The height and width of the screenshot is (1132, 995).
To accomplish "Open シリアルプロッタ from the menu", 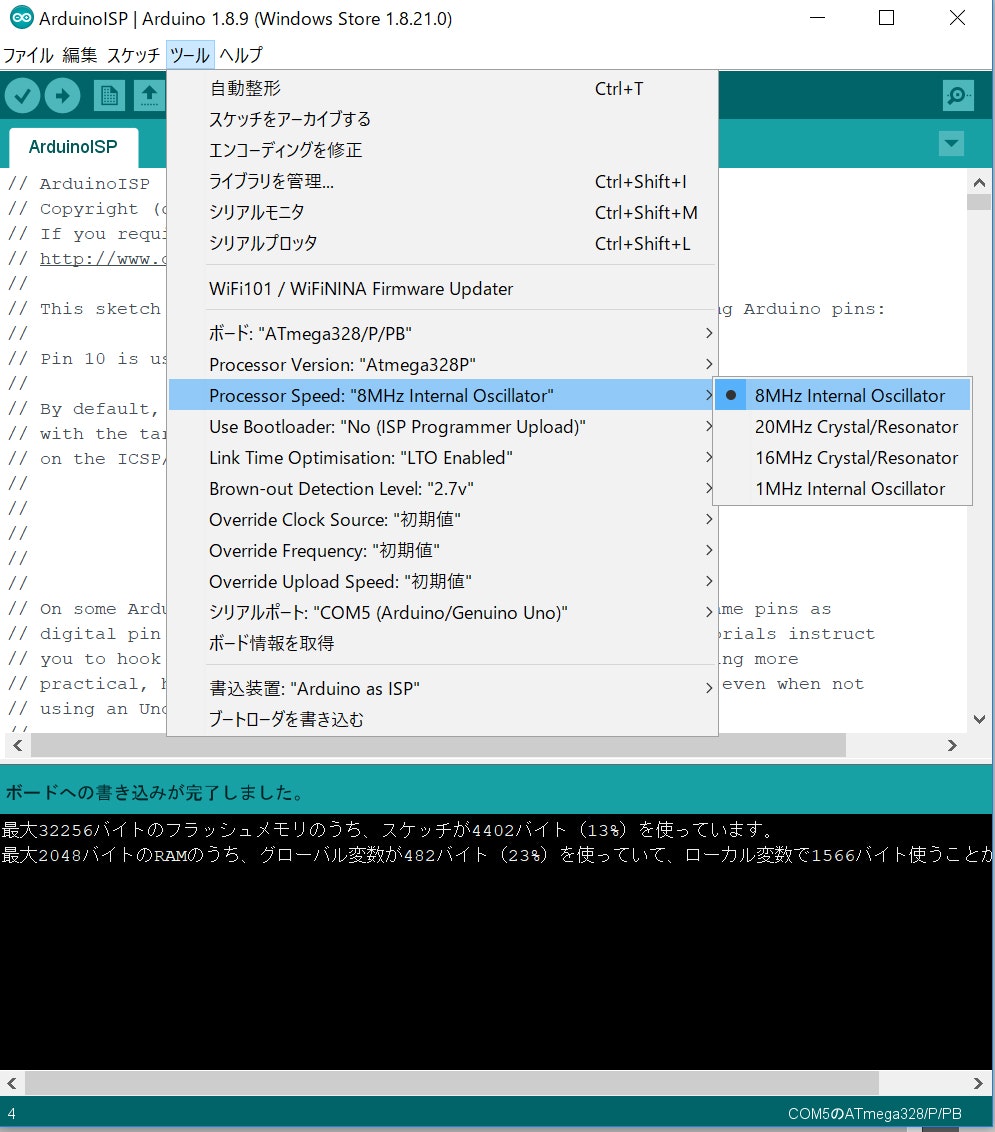I will coord(442,244).
